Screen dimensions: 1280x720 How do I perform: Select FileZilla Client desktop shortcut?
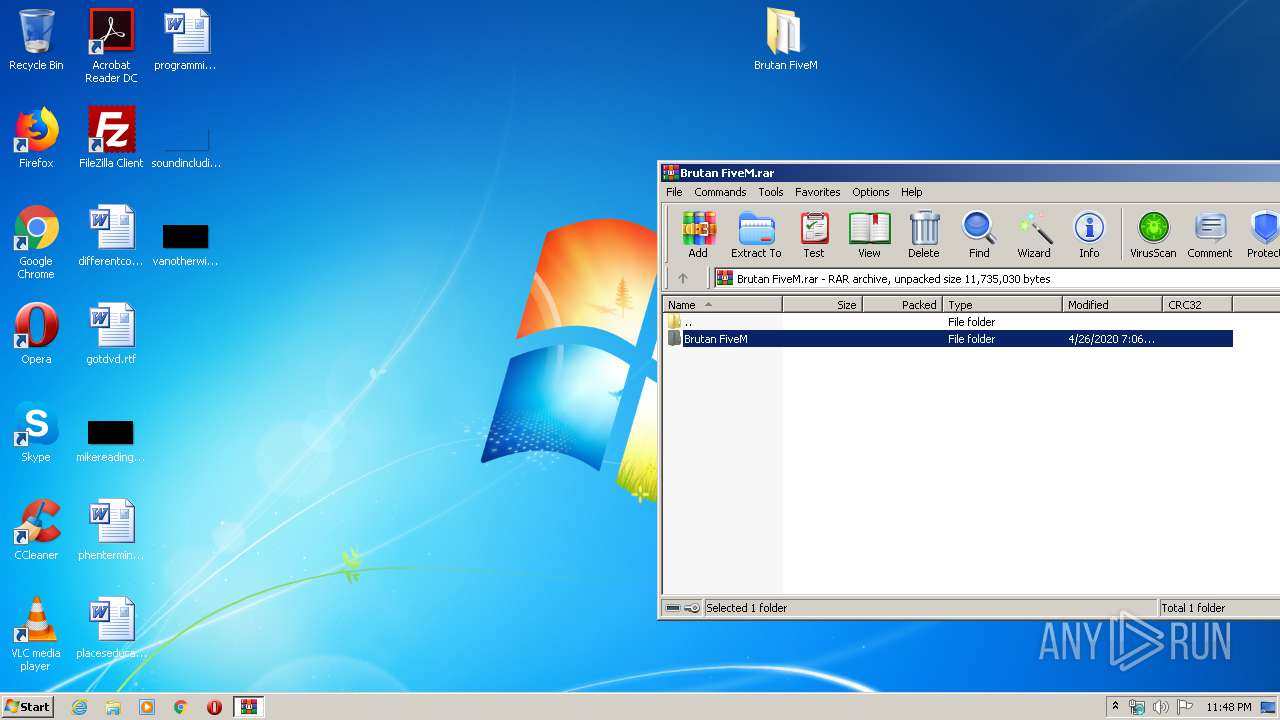coord(111,138)
